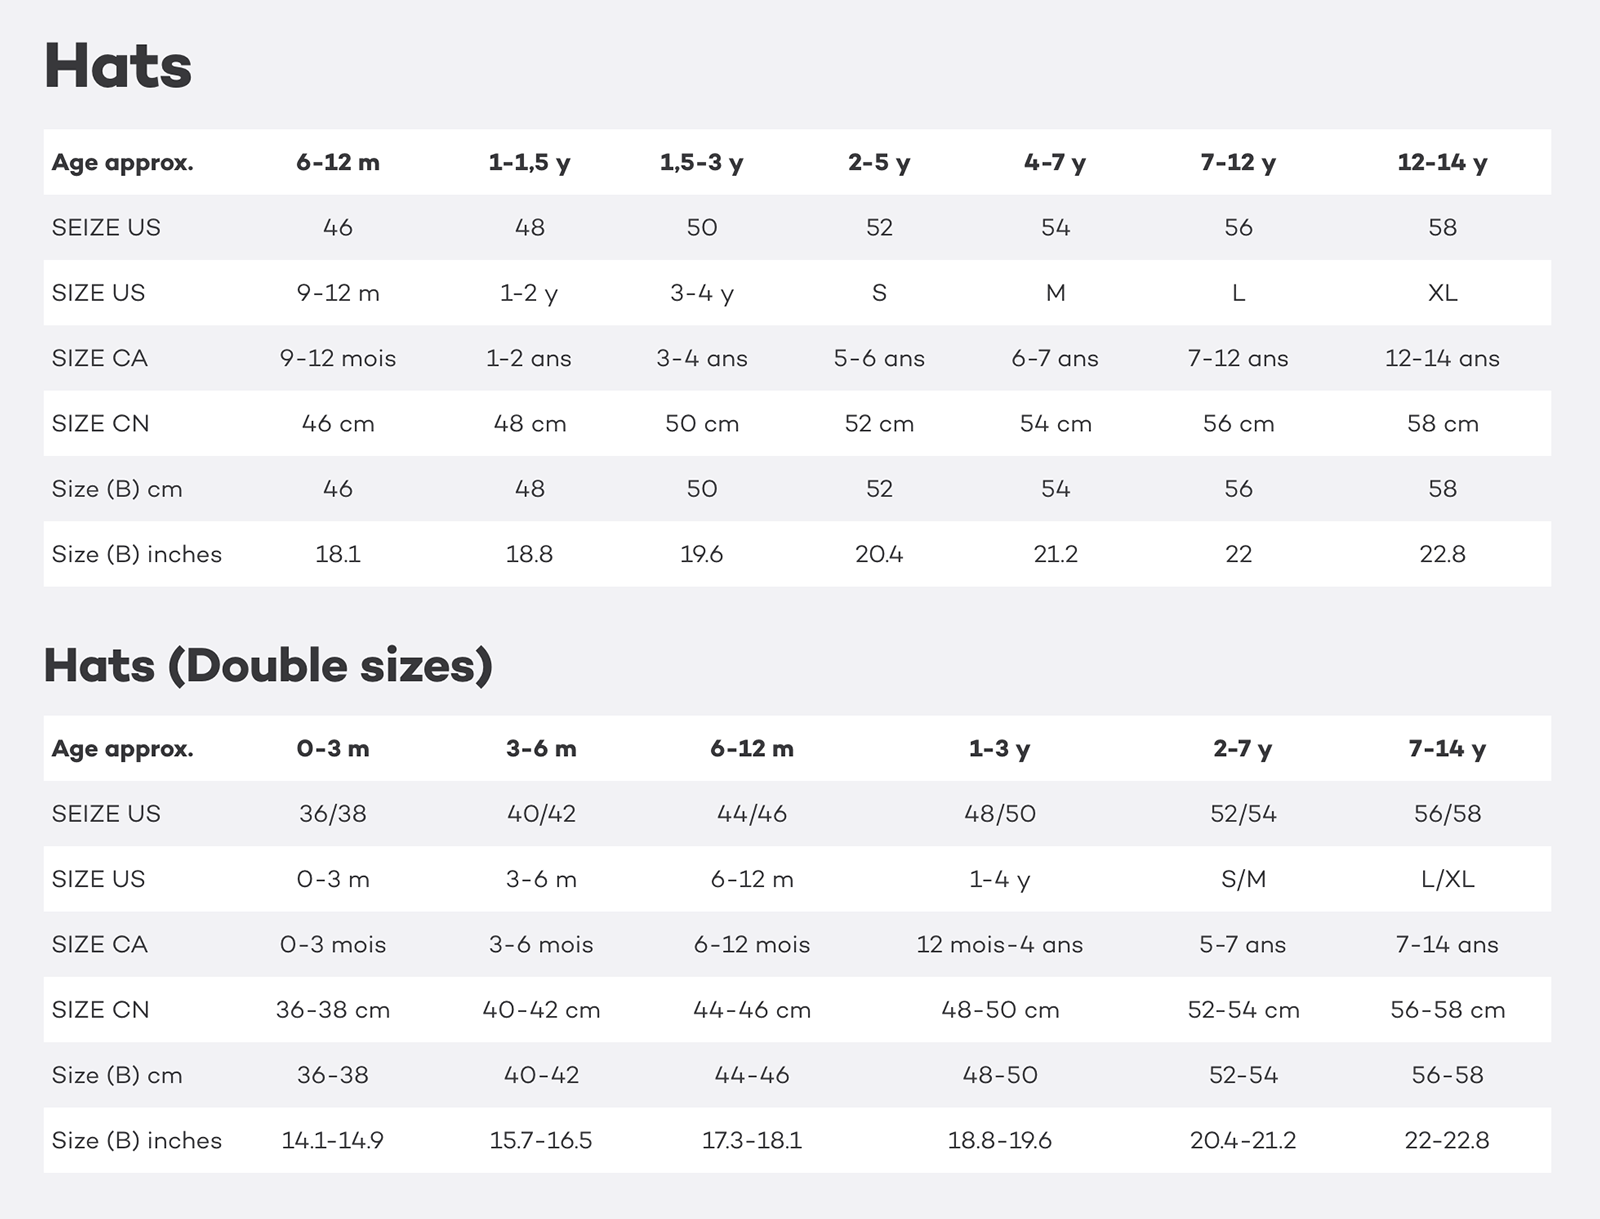Select the 20.4-21.2 inches cell
The width and height of the screenshot is (1600, 1219).
[x=1243, y=1141]
